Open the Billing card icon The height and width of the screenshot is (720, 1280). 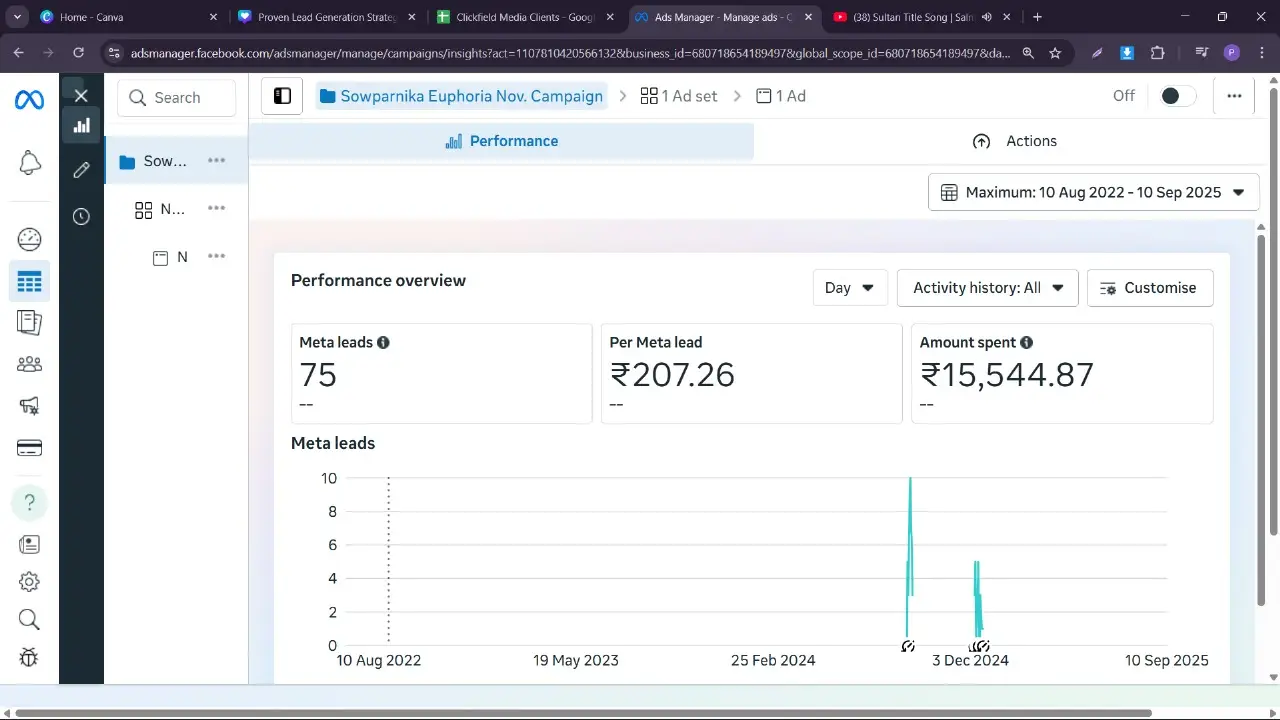point(29,447)
